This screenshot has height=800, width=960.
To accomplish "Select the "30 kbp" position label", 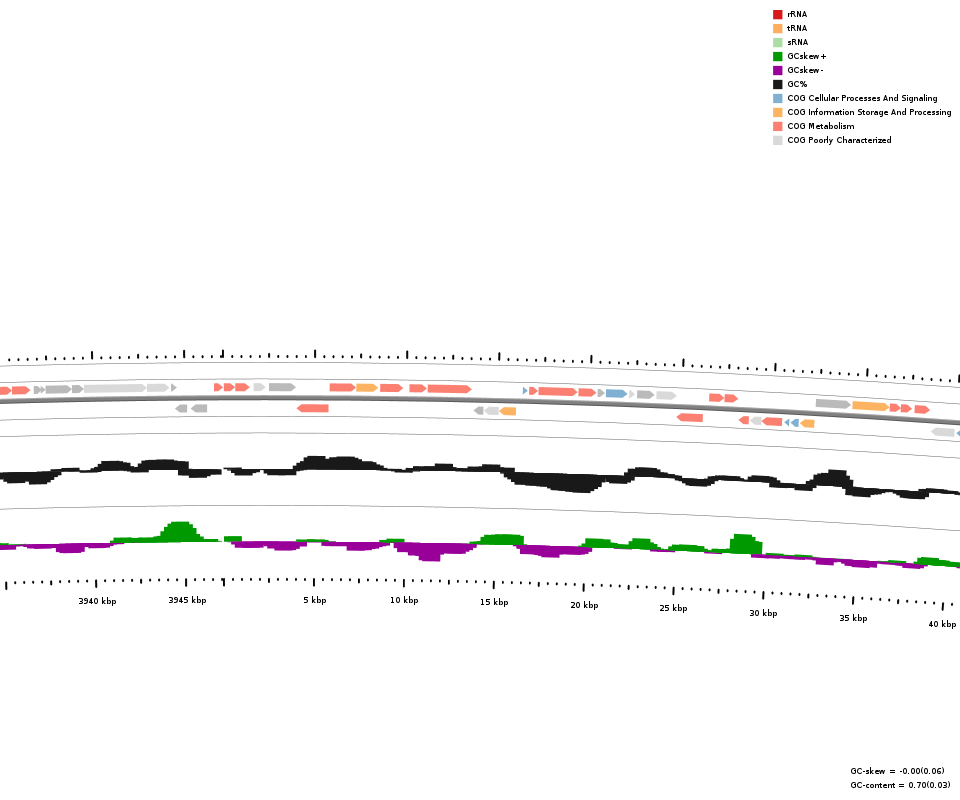I will (x=763, y=613).
